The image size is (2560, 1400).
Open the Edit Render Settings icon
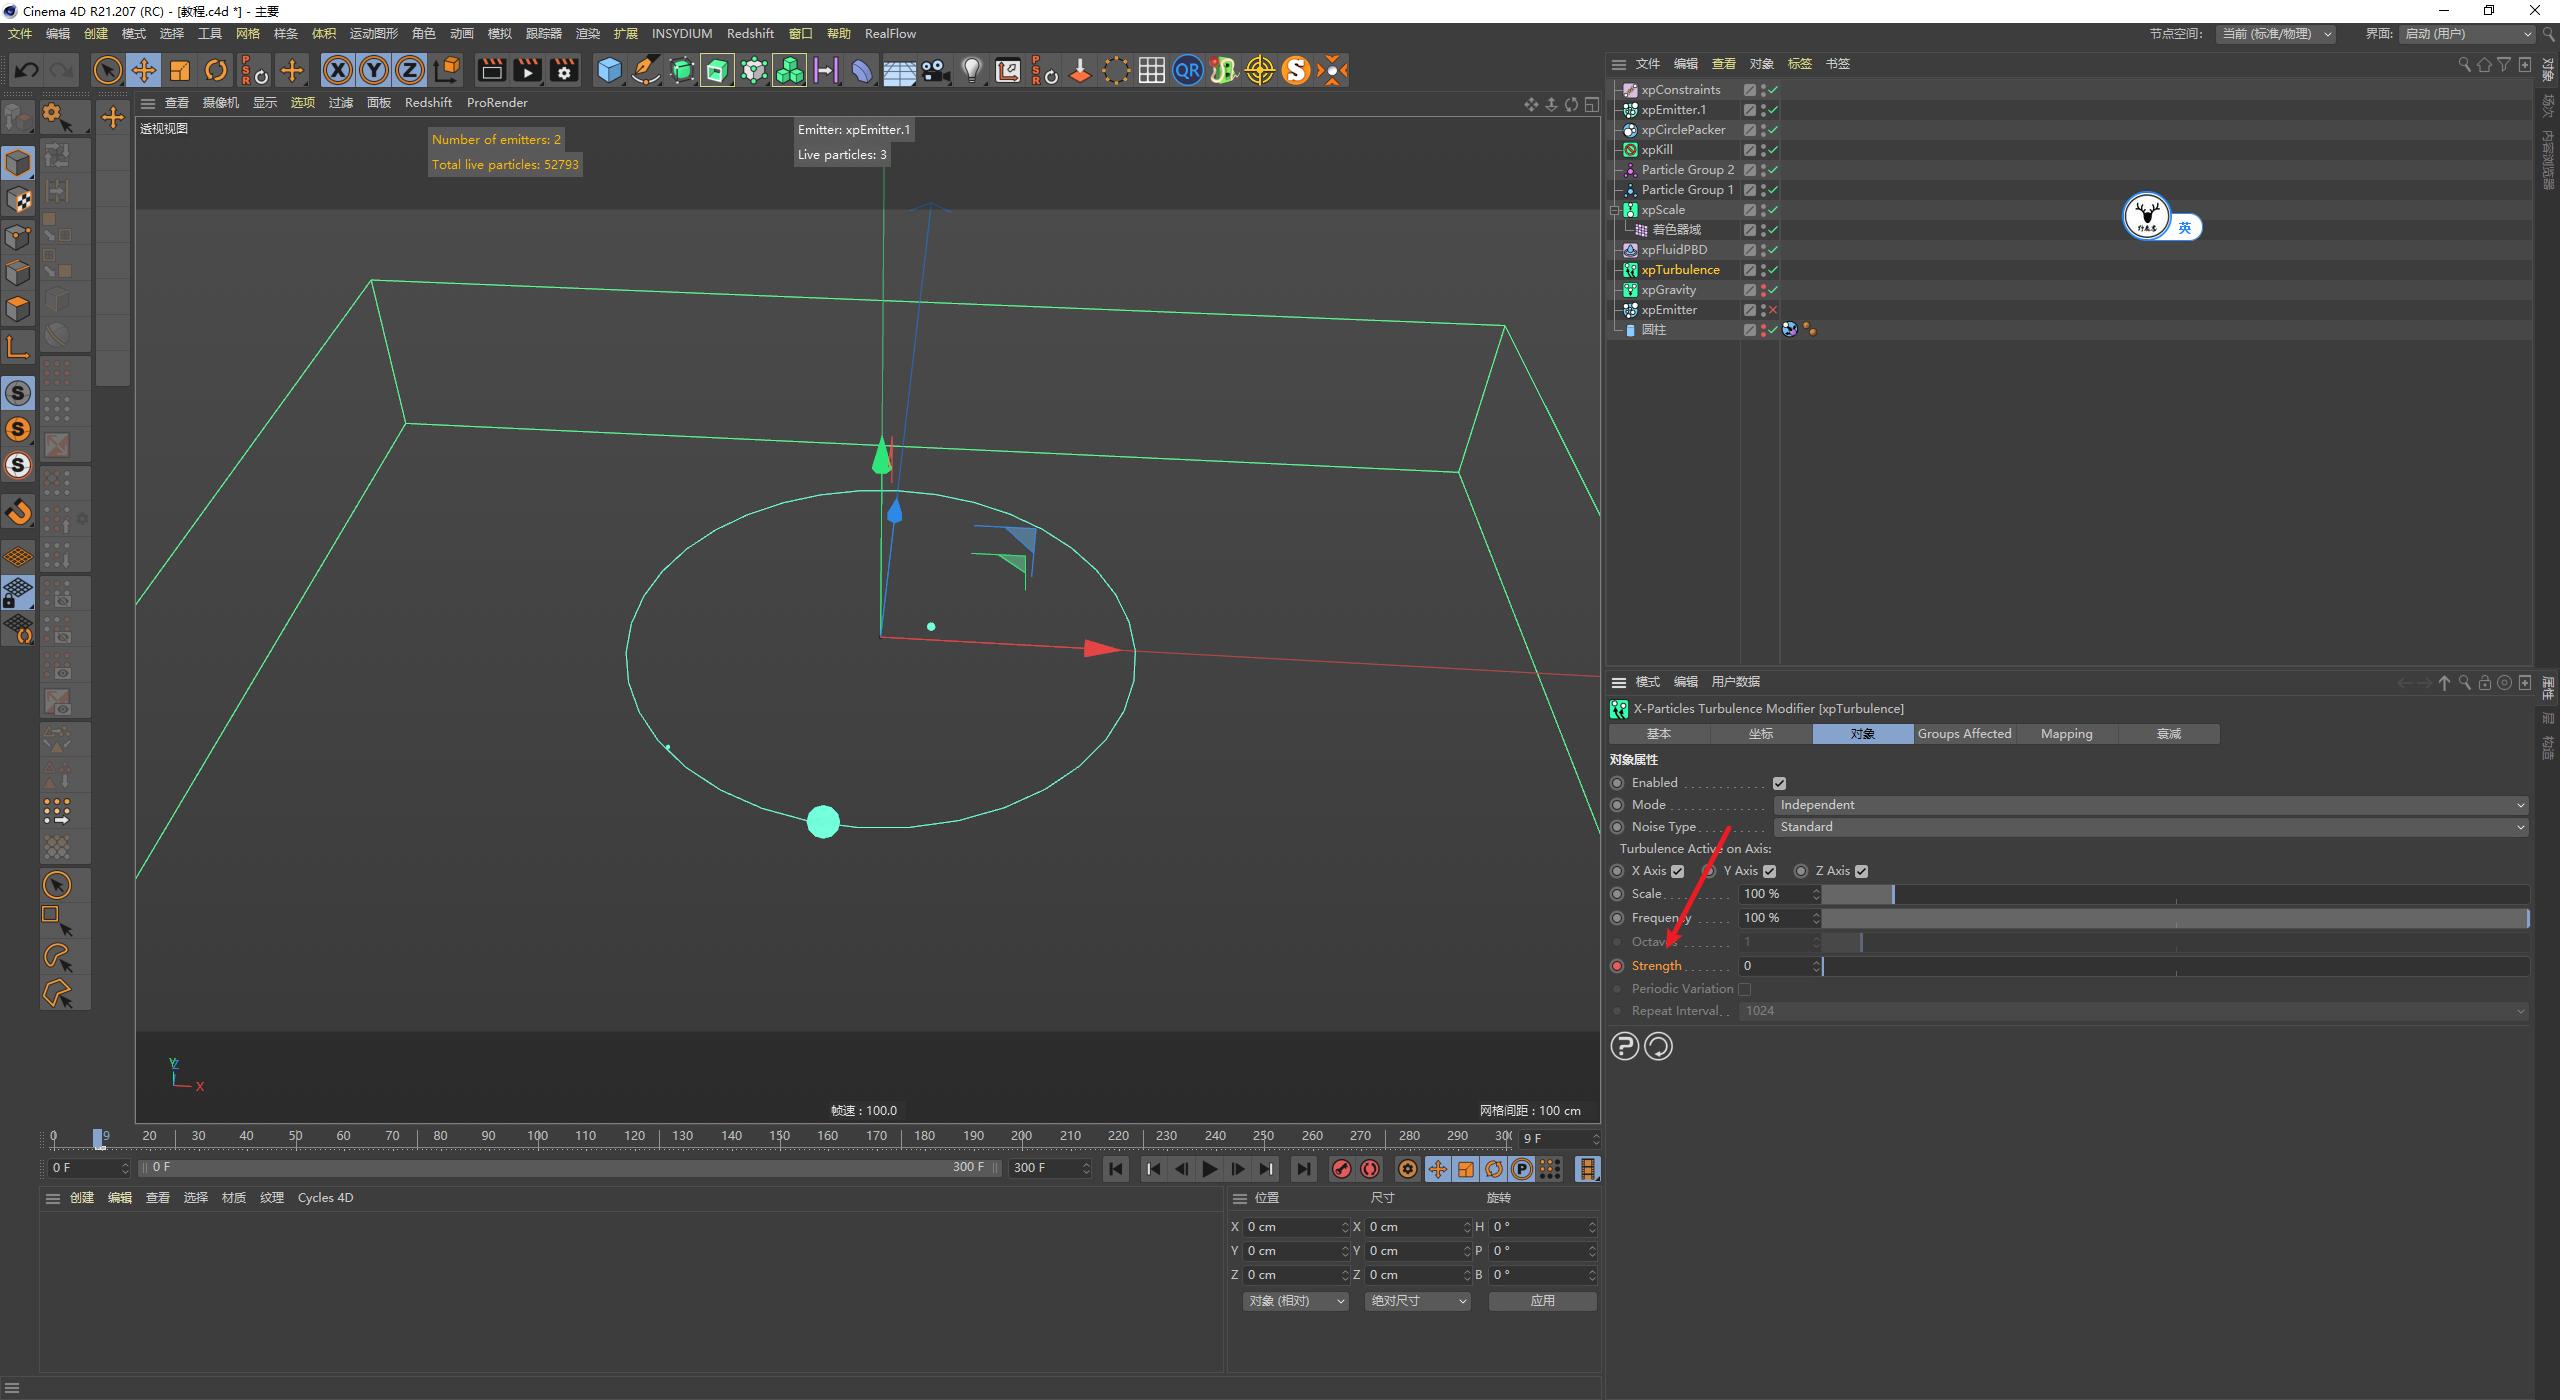(x=564, y=70)
